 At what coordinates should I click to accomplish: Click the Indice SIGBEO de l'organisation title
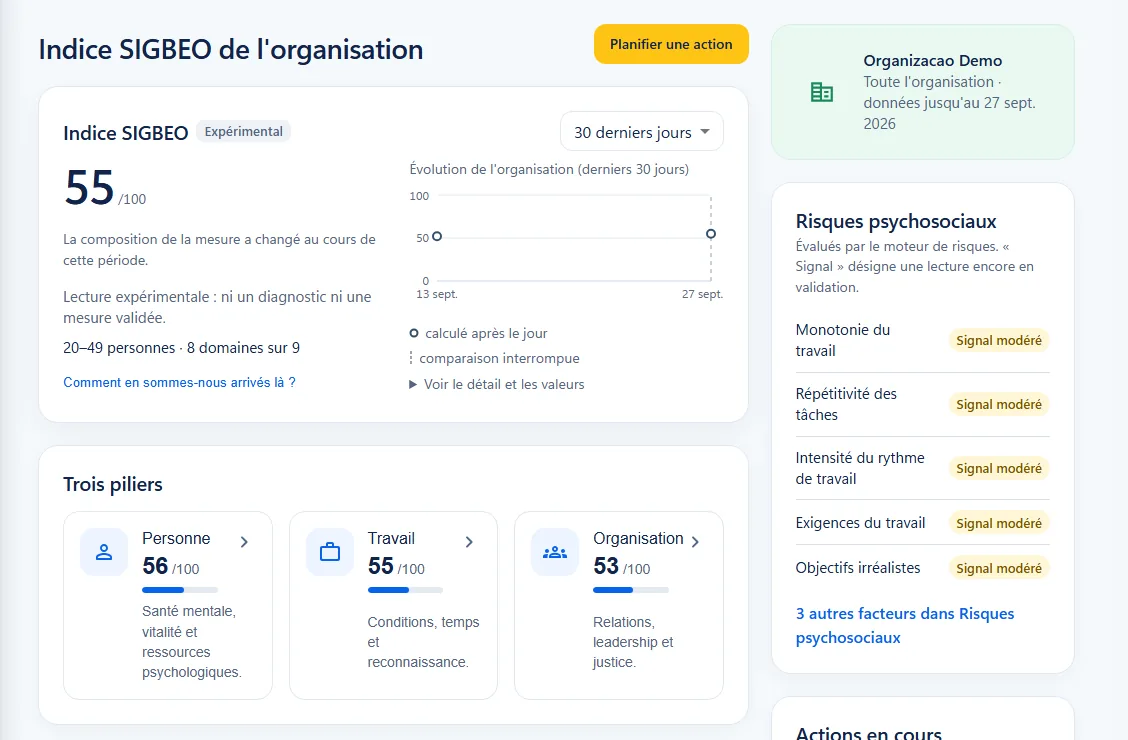pos(231,50)
